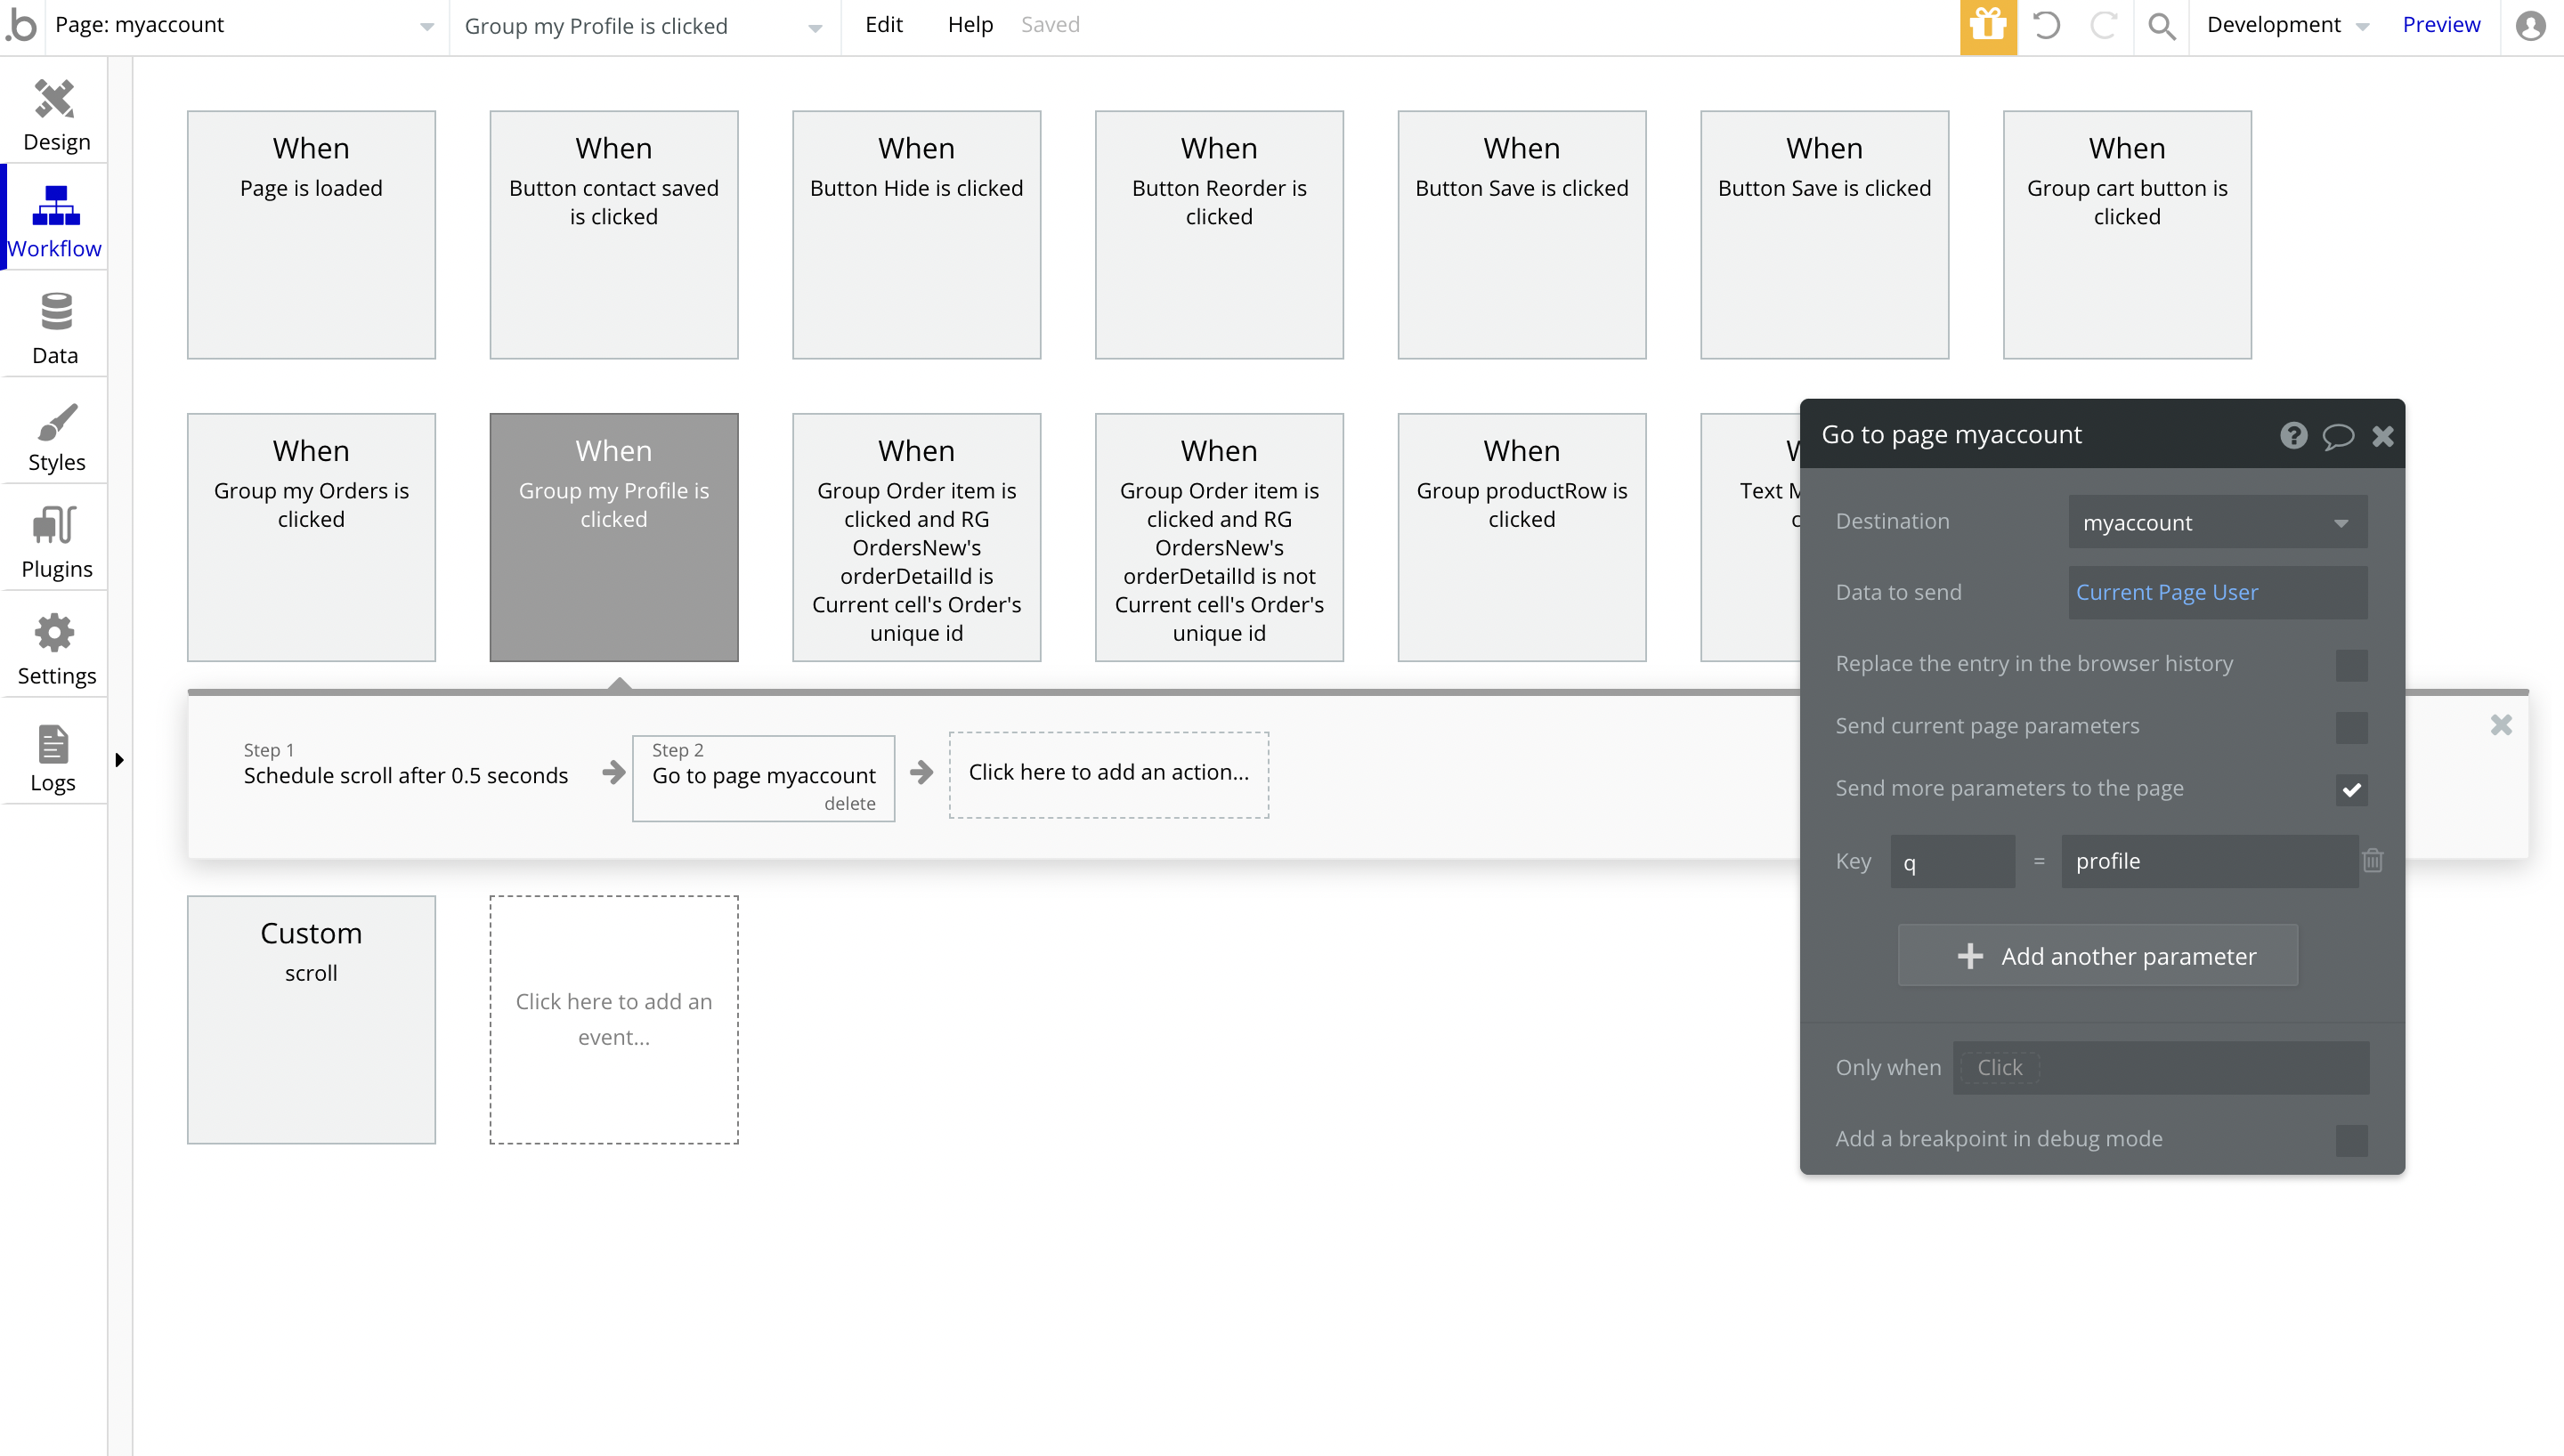
Task: Click Add another parameter button
Action: coord(2097,956)
